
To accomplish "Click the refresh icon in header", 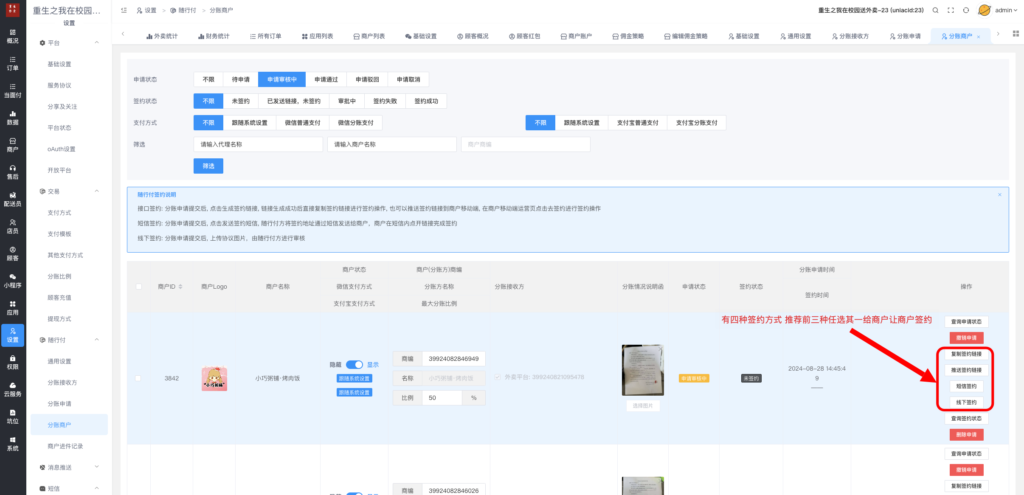I will point(966,10).
